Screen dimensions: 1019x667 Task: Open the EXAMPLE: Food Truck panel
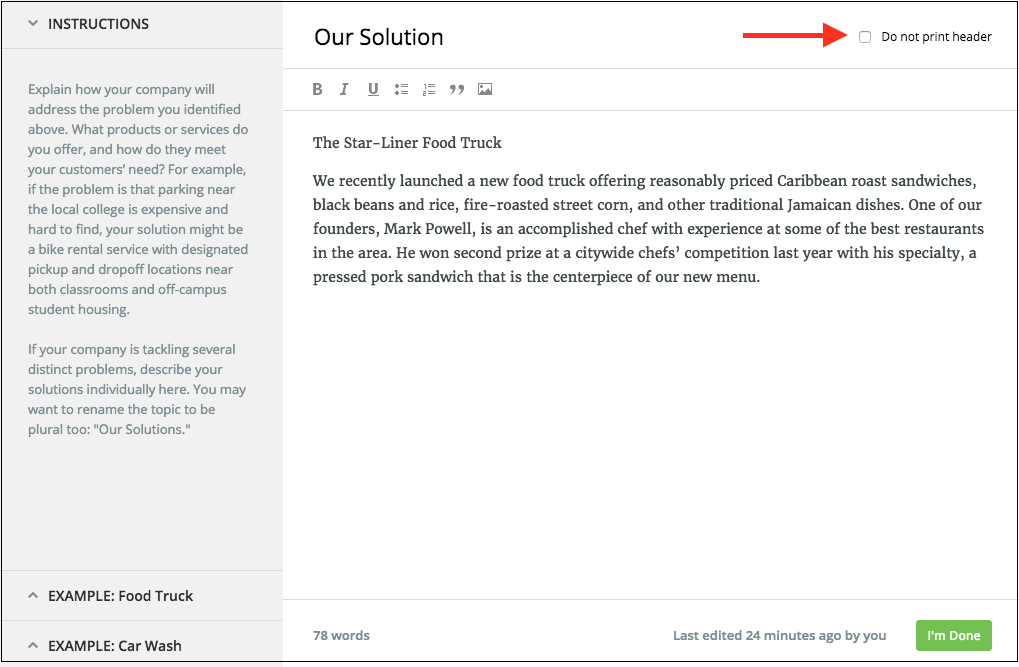[142, 595]
